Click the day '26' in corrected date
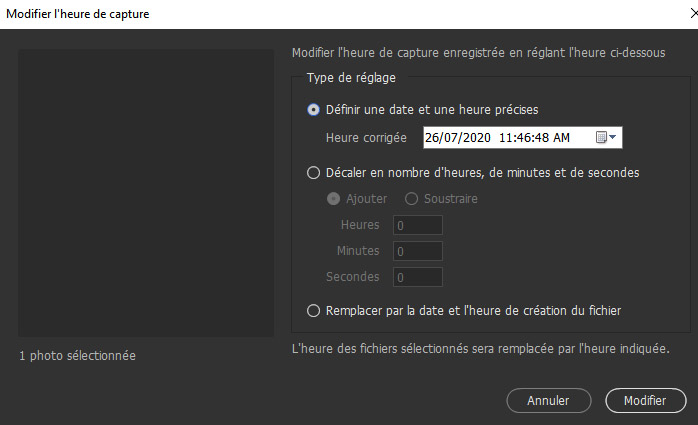This screenshot has width=698, height=425. pyautogui.click(x=432, y=137)
